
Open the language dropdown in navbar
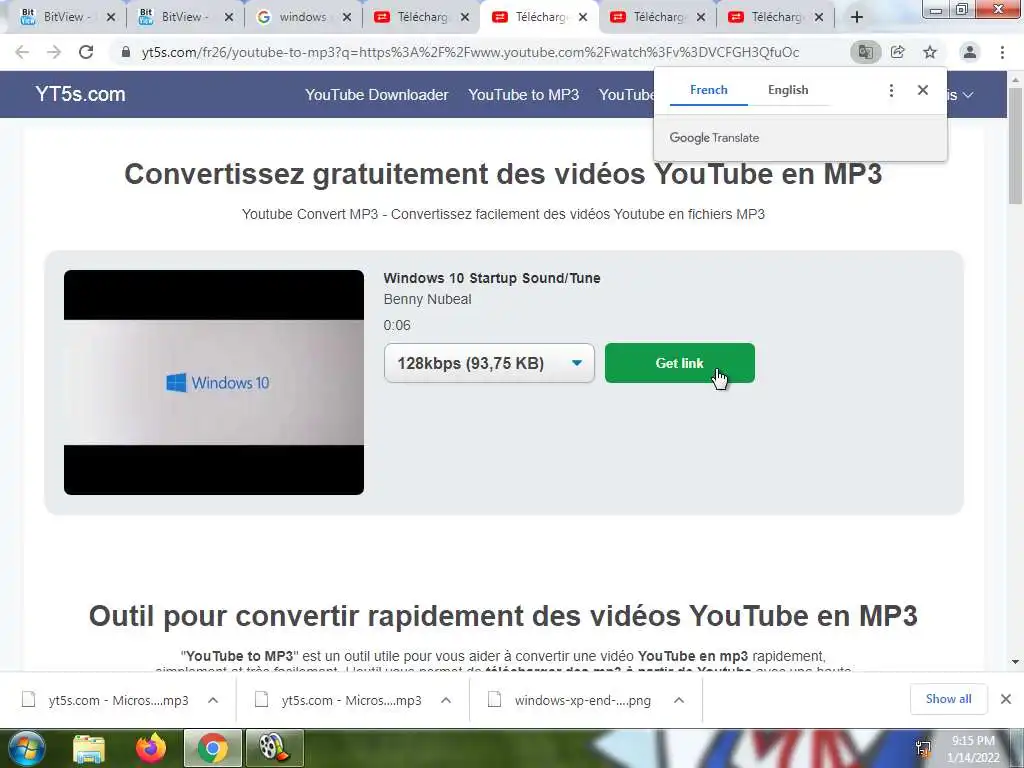961,95
